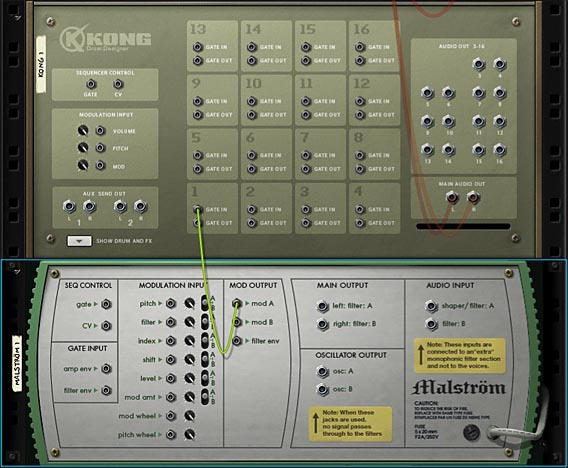This screenshot has height=468, width=568.
Task: Click pad 16 Gate Out jack
Action: 360,60
